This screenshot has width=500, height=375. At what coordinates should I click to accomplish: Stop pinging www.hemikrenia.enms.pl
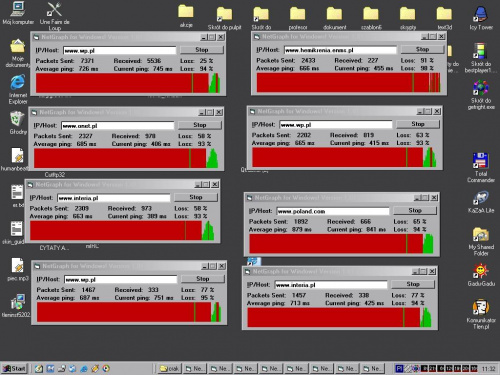coord(422,49)
